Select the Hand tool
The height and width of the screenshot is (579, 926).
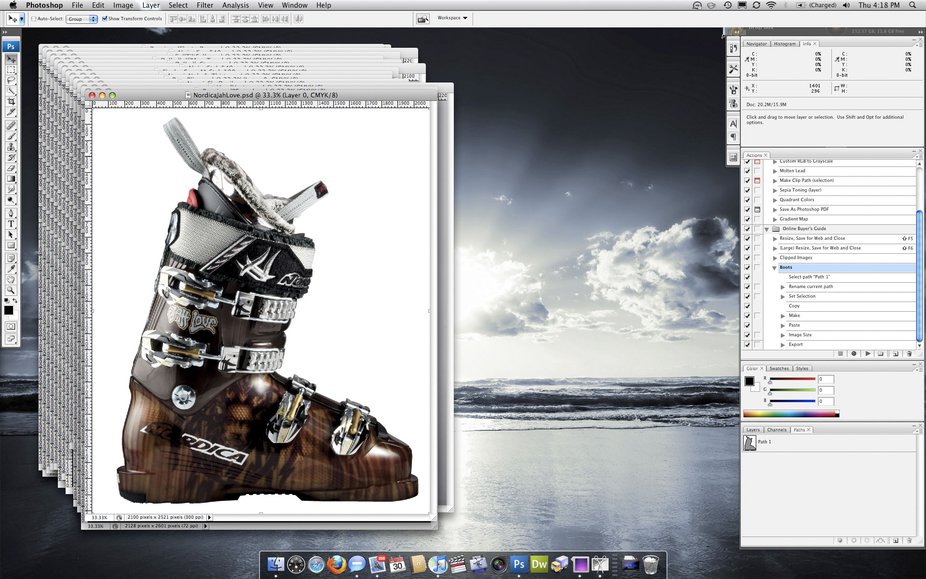[x=11, y=279]
